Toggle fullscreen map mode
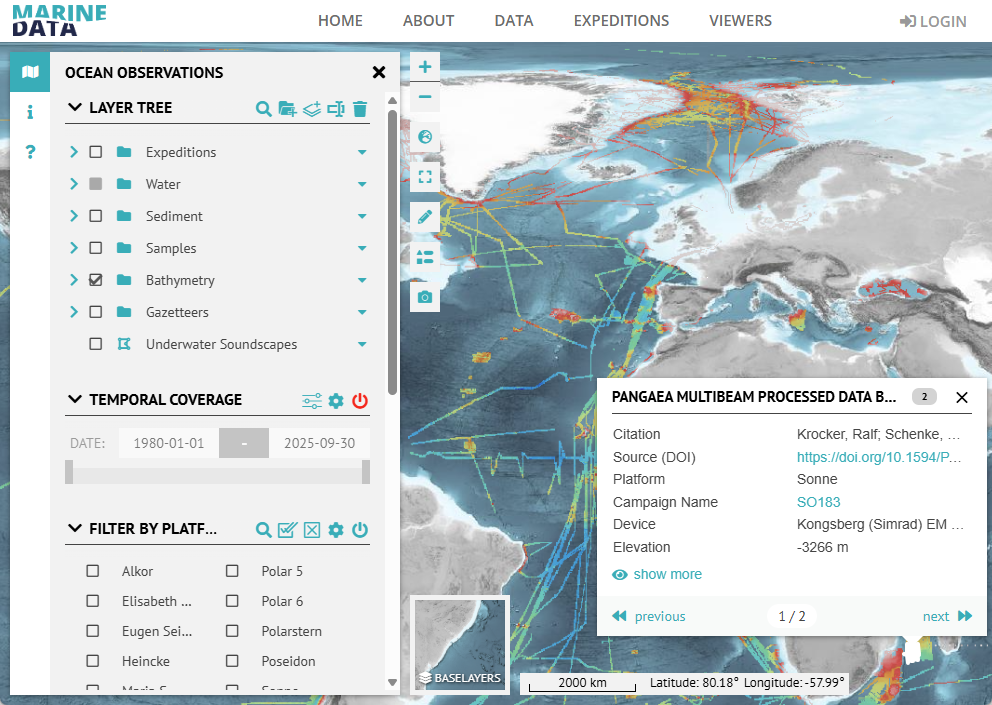This screenshot has height=705, width=992. pos(425,177)
